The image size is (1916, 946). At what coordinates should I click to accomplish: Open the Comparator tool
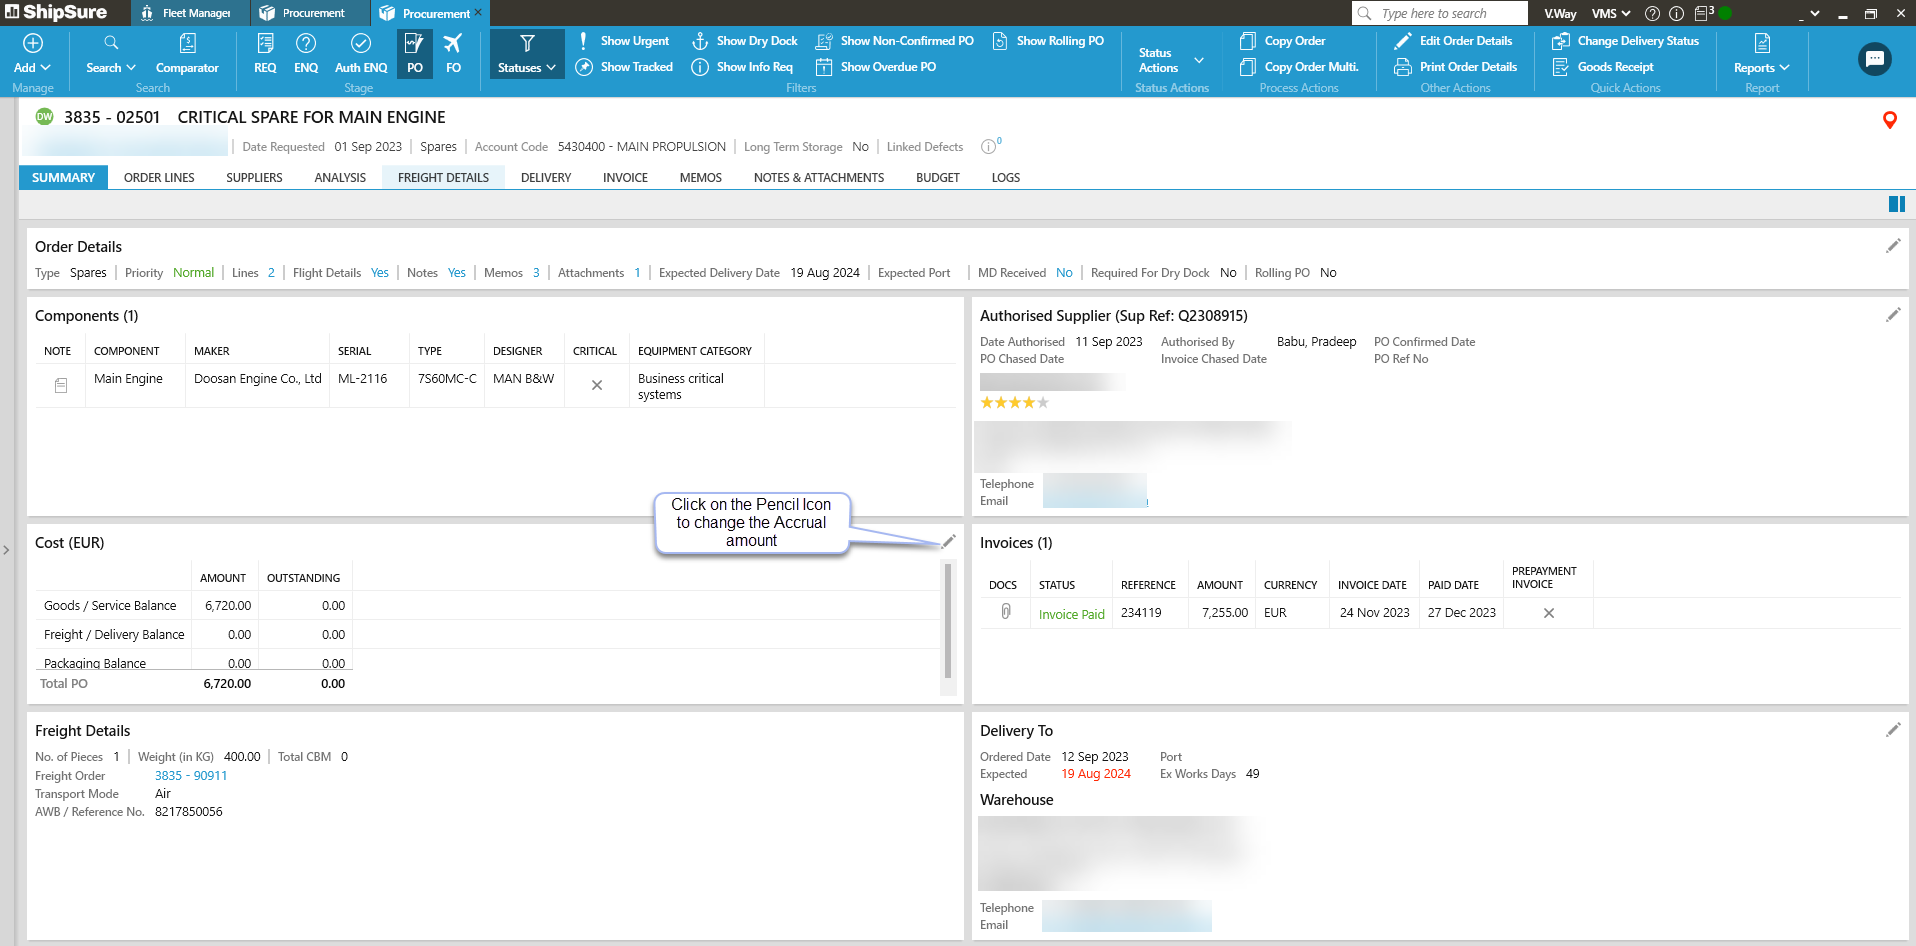coord(187,53)
